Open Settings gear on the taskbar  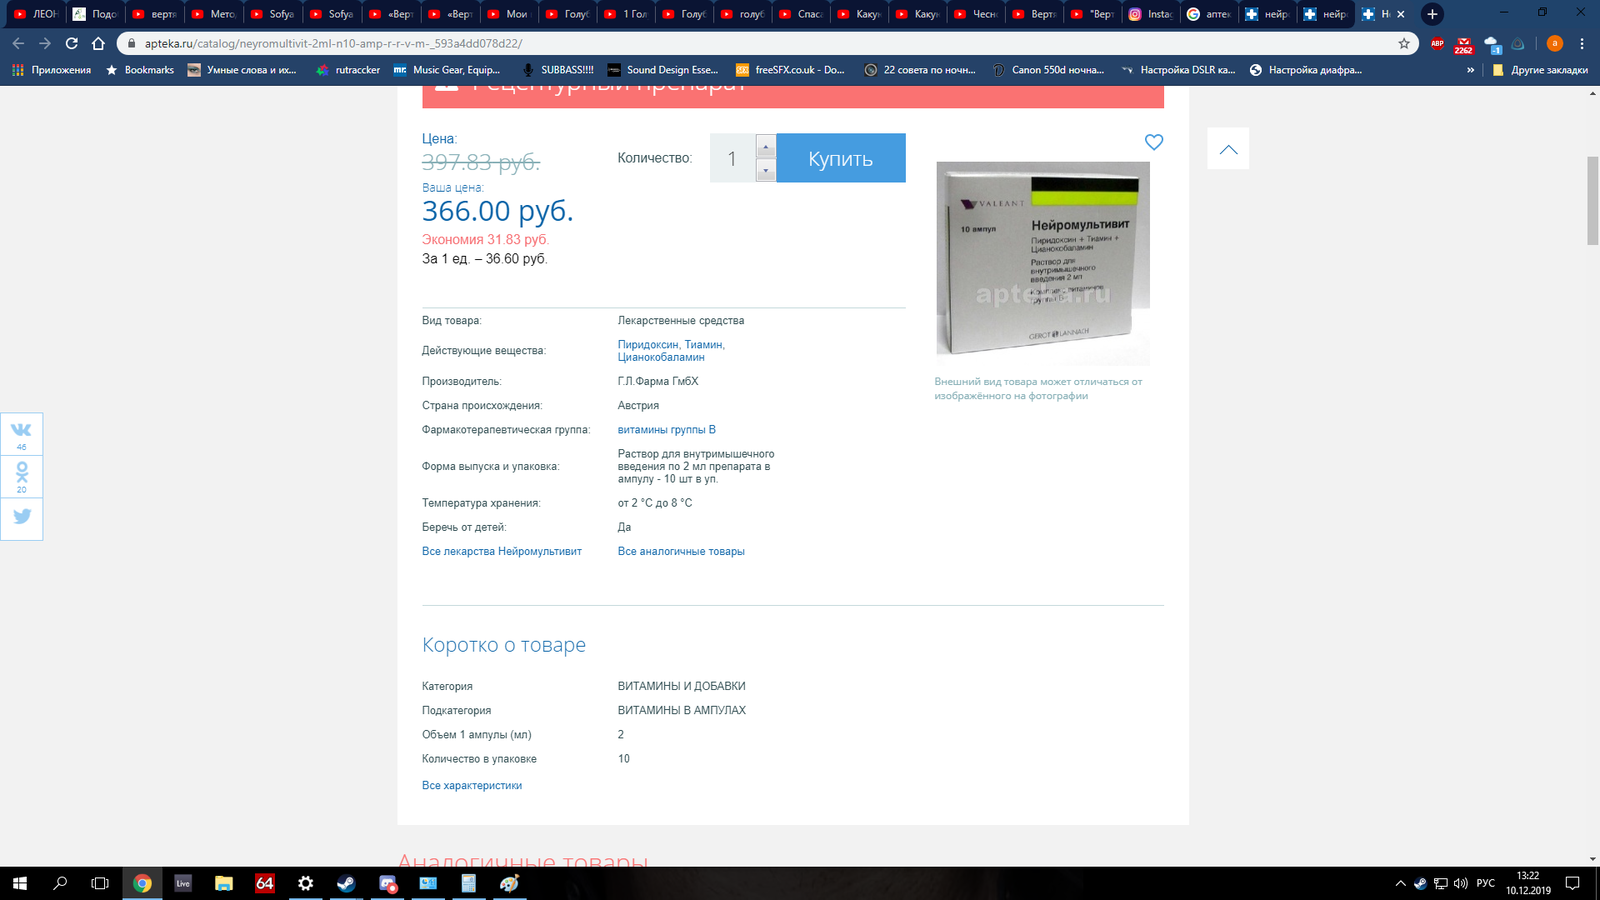point(305,883)
